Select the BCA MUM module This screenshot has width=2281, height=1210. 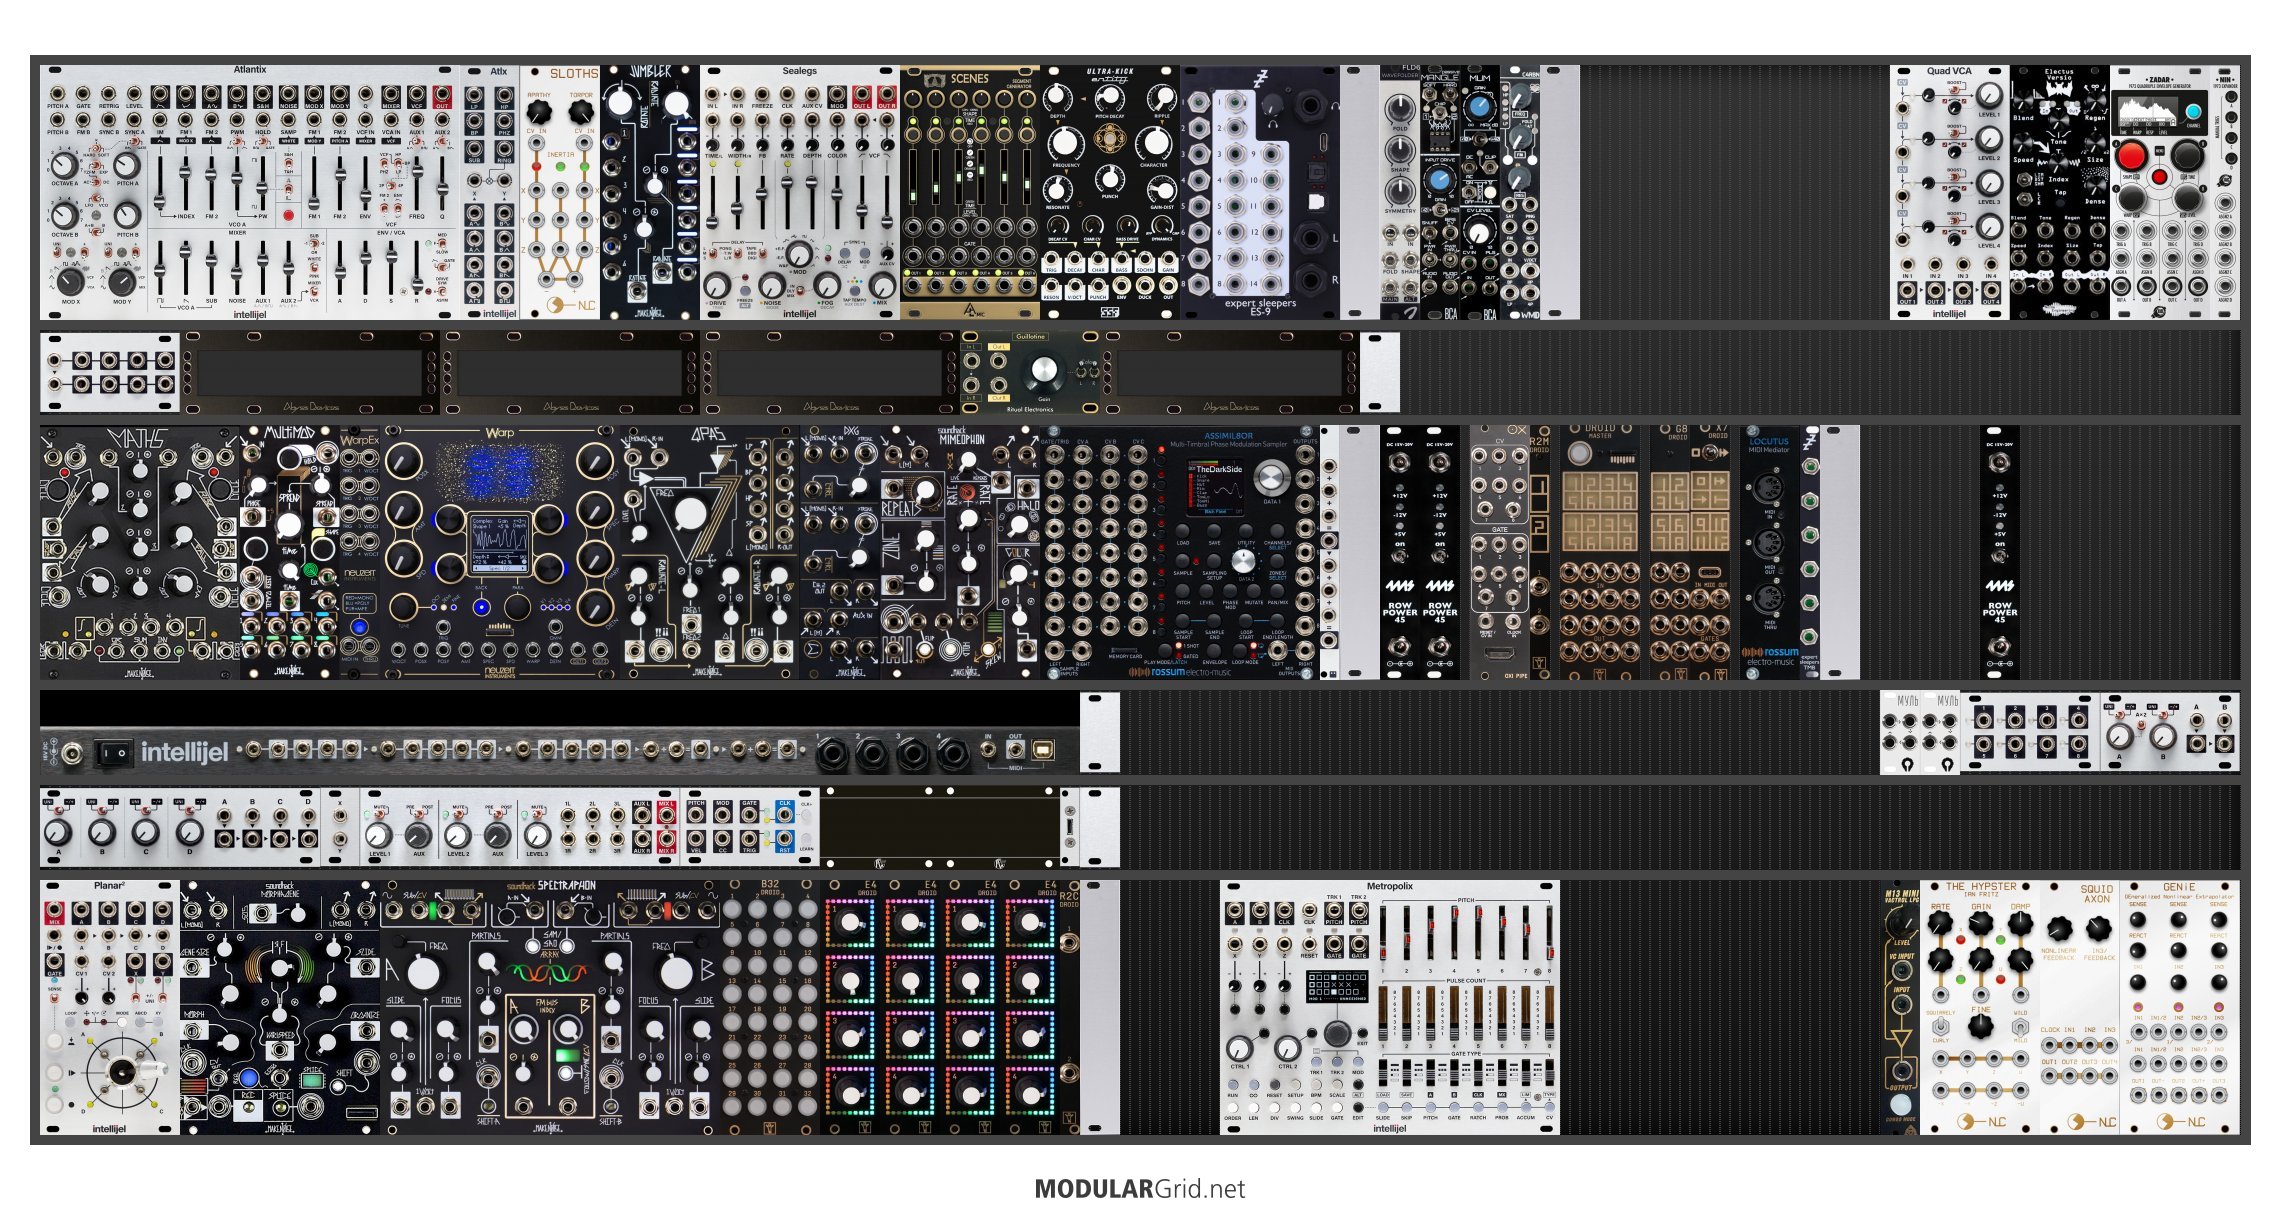pyautogui.click(x=1480, y=193)
